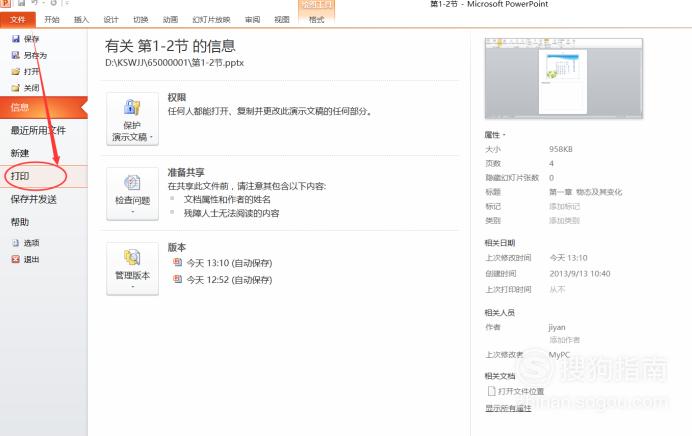Click the padlock Protect Presentation icon
The width and height of the screenshot is (692, 436).
click(x=132, y=107)
